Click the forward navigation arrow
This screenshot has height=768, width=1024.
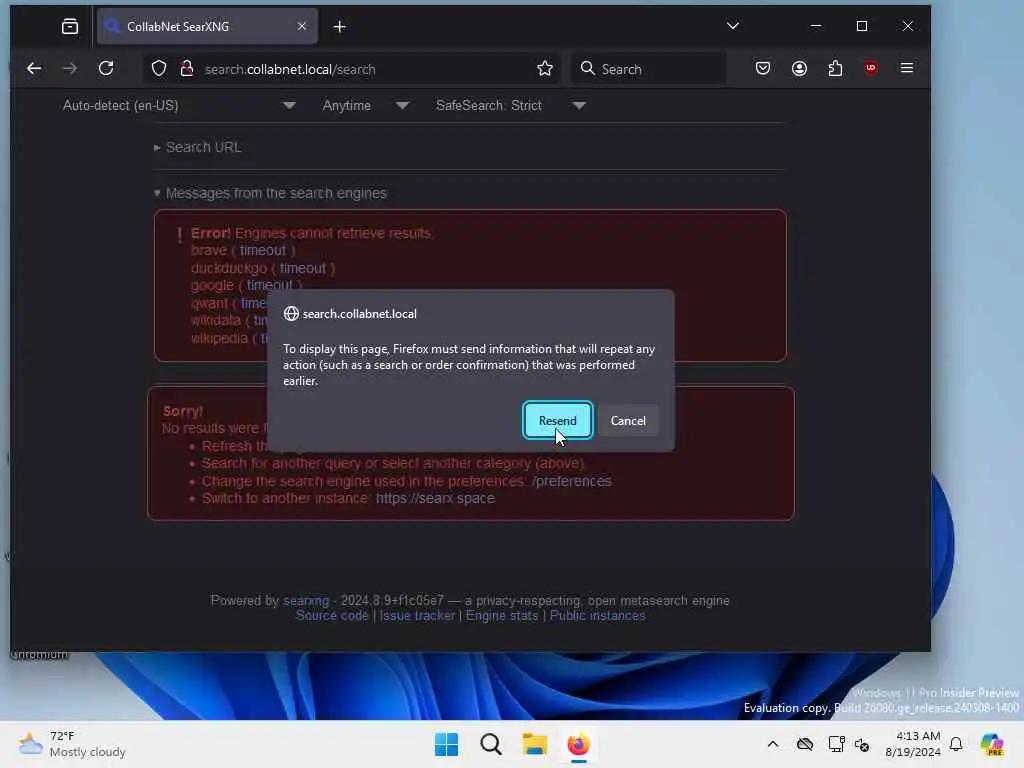click(x=70, y=69)
